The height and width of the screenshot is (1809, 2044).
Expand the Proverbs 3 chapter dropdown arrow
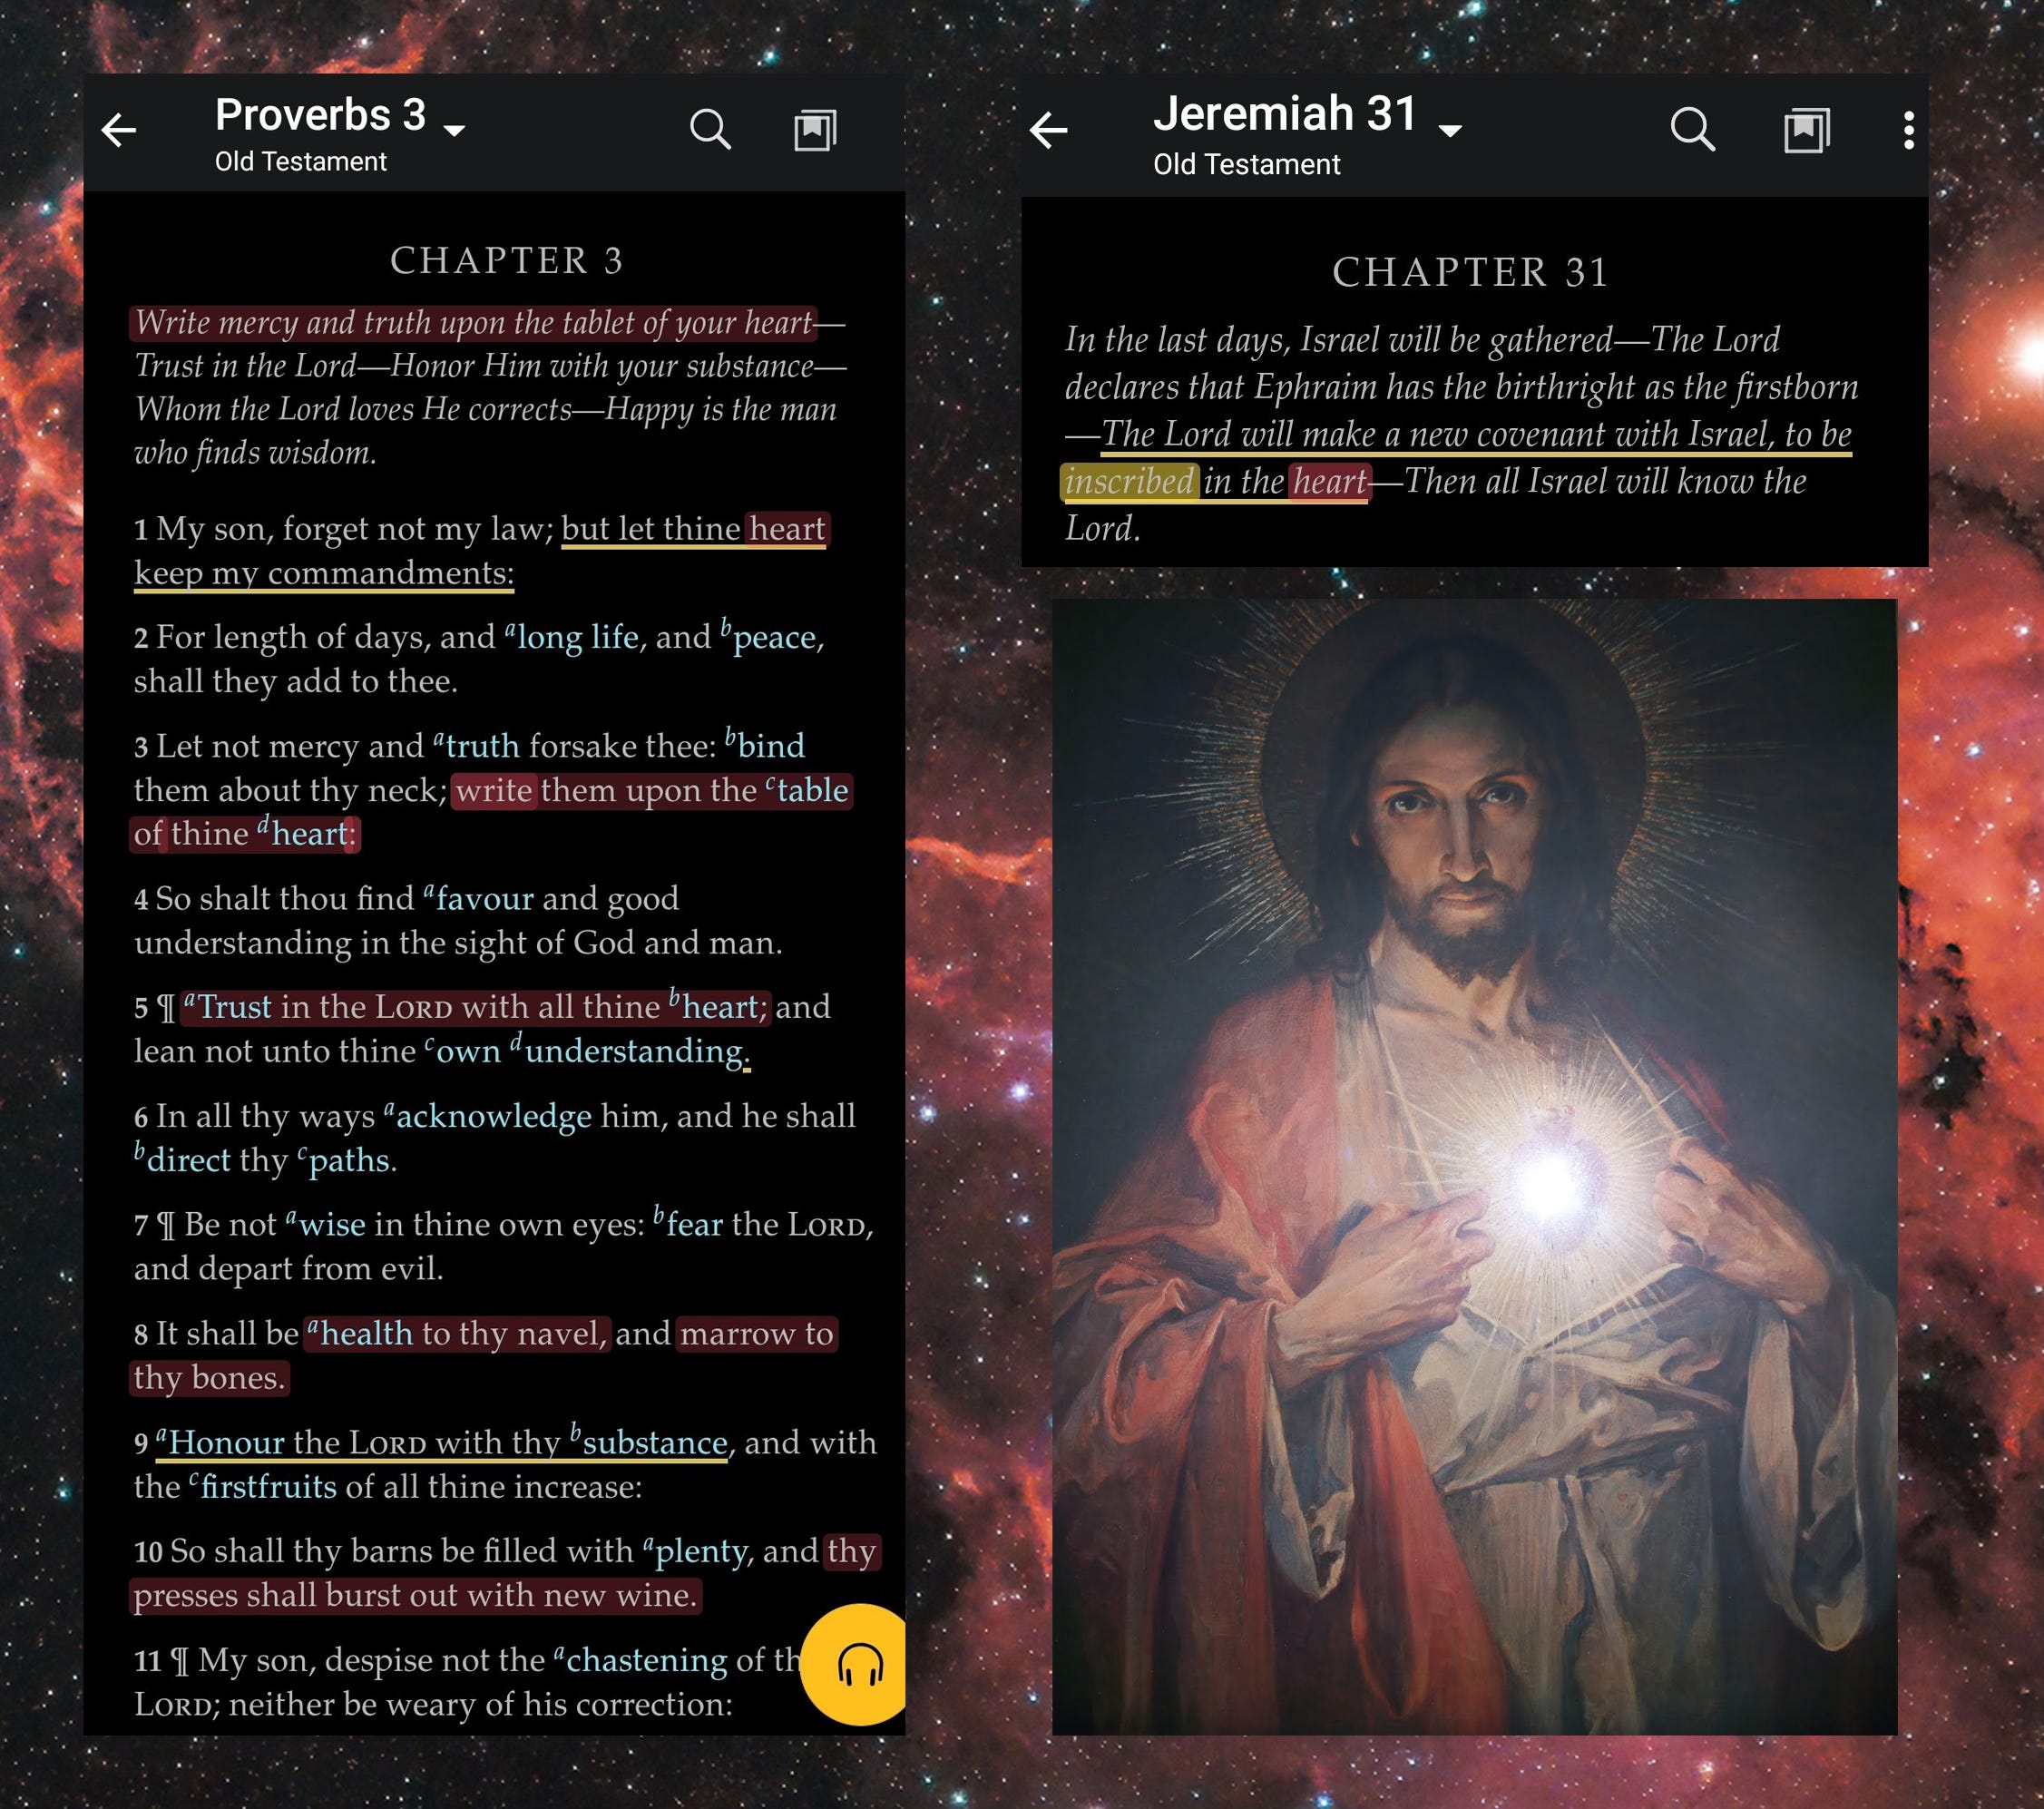click(454, 131)
